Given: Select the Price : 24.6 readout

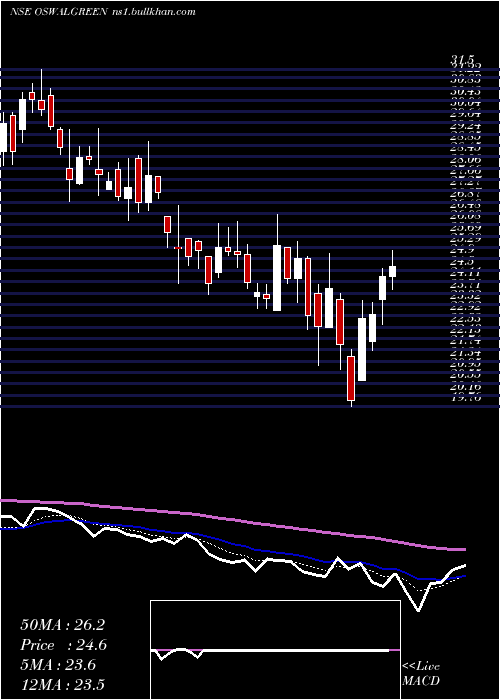Looking at the screenshot, I should click(63, 645).
